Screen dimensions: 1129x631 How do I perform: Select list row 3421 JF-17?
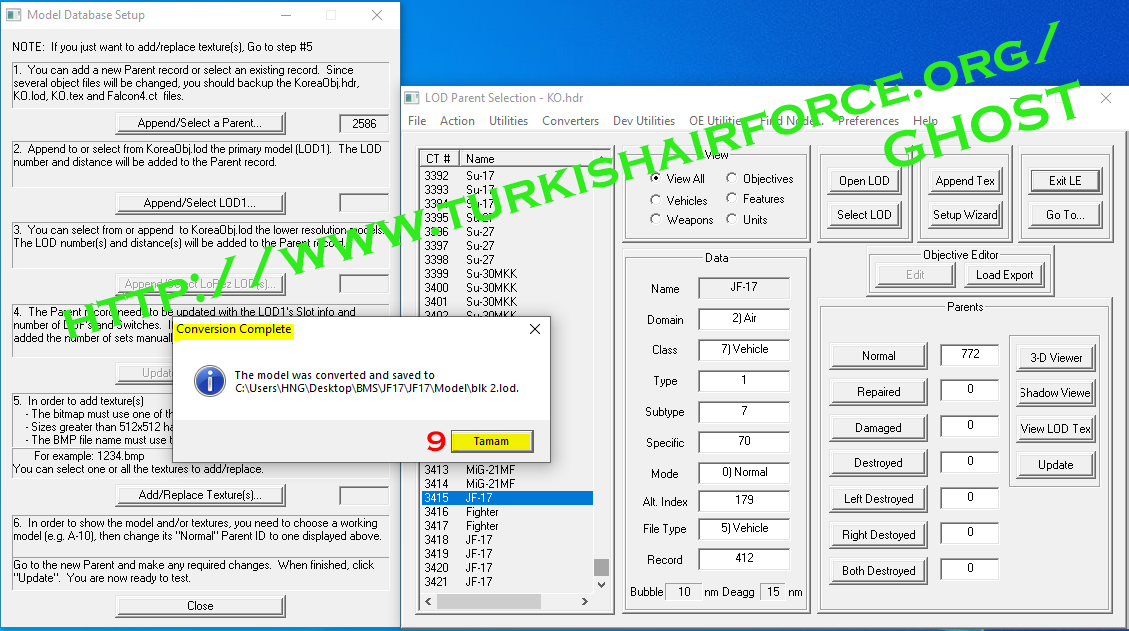(507, 582)
